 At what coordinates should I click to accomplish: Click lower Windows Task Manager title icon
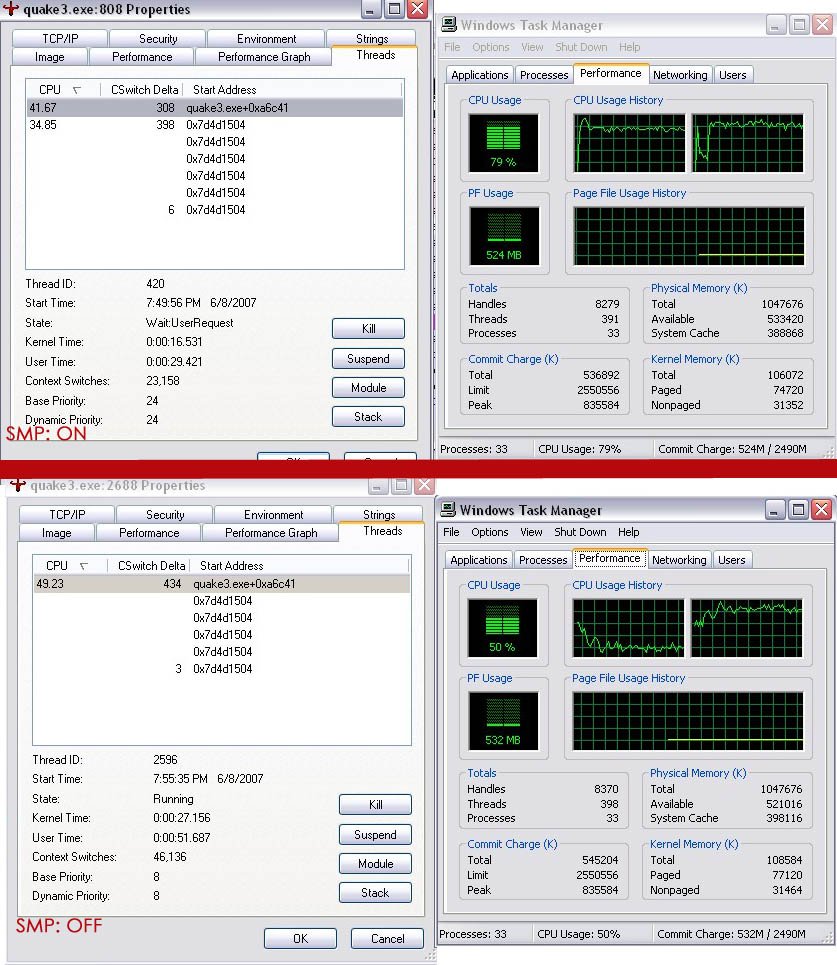pos(448,510)
